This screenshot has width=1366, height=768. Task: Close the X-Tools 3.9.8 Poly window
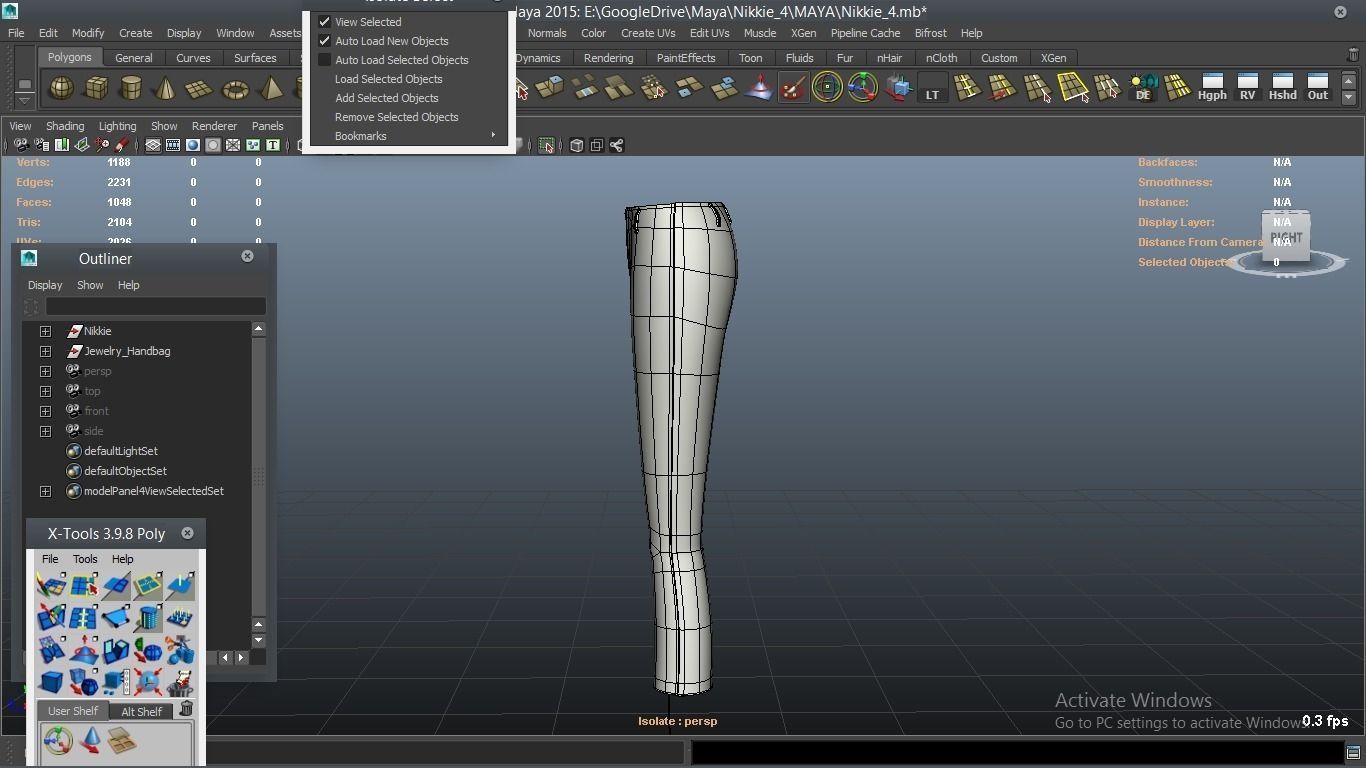click(187, 533)
